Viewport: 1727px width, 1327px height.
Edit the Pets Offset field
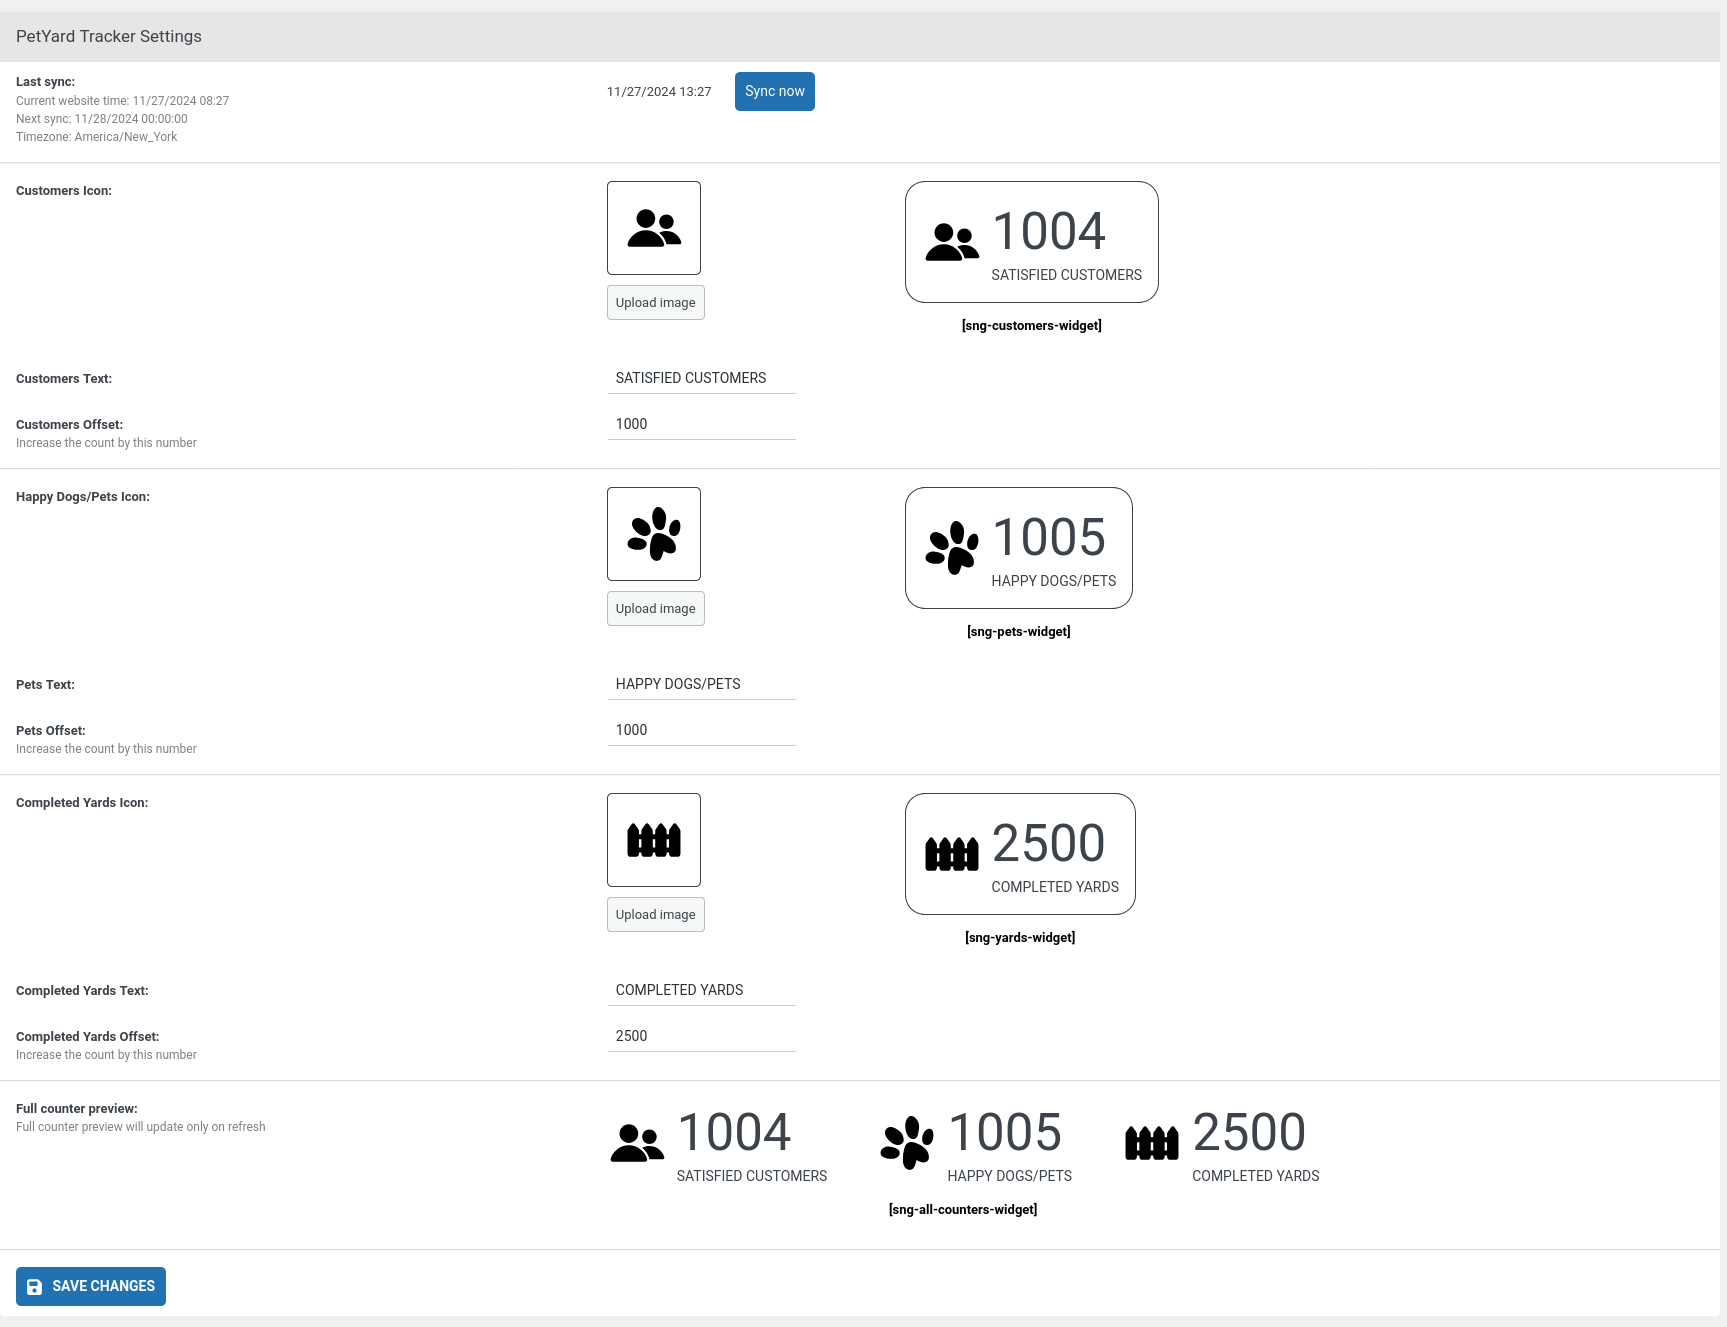click(x=701, y=730)
